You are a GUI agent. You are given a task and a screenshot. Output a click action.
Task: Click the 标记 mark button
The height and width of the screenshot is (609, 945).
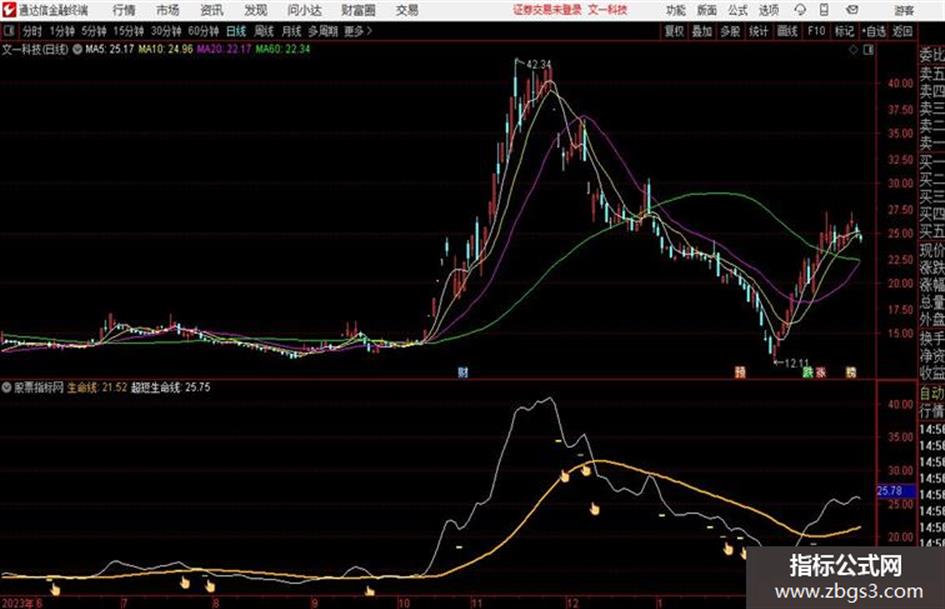[x=844, y=31]
